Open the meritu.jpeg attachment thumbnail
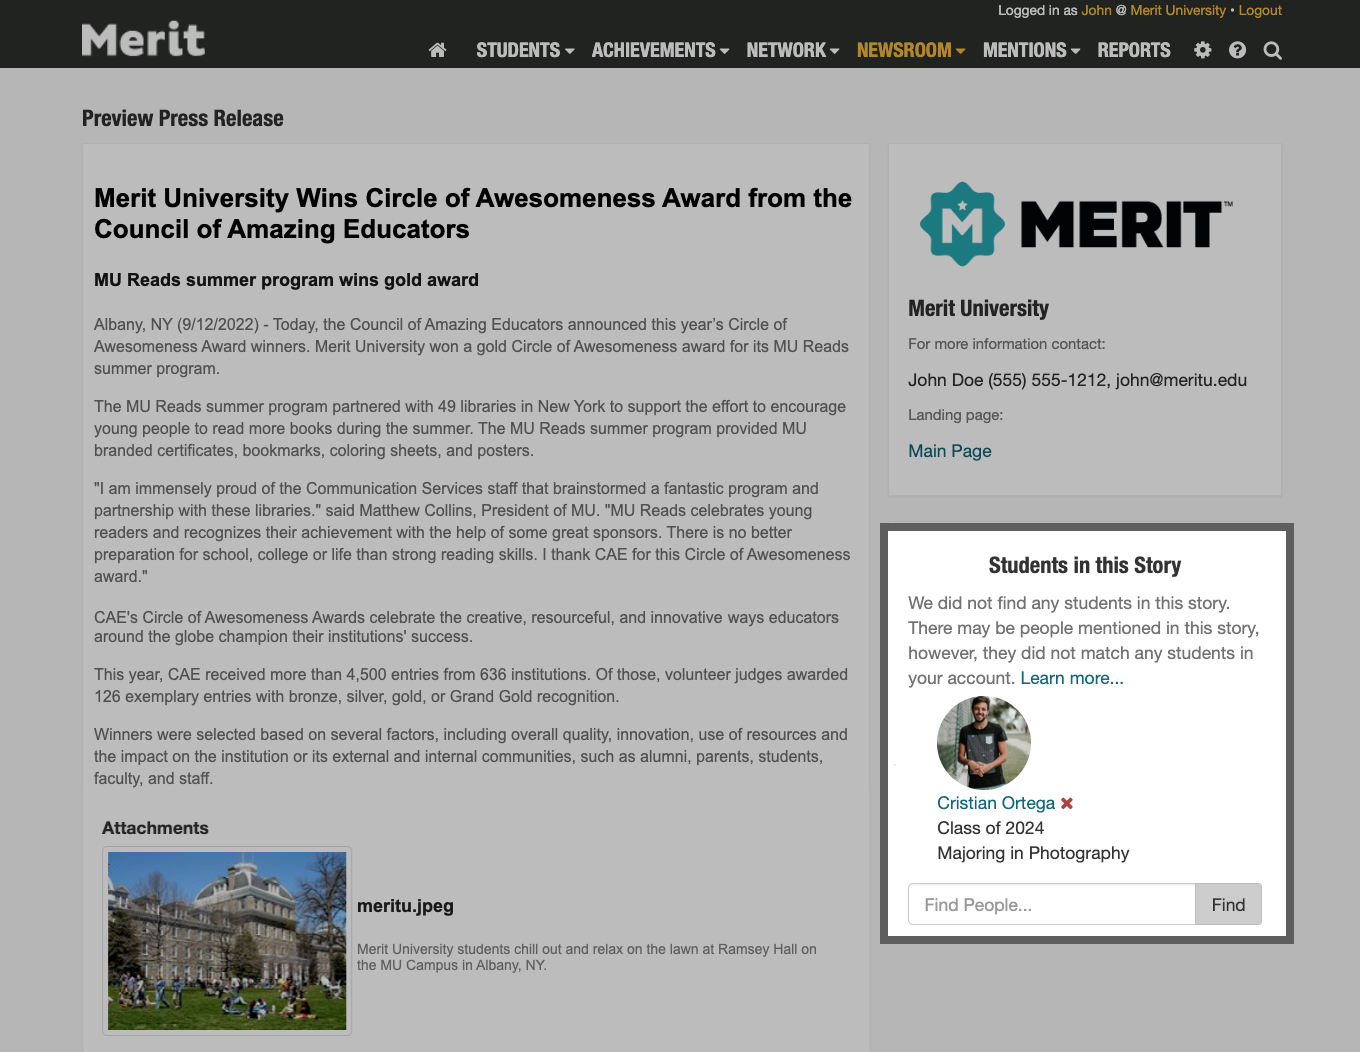 227,940
